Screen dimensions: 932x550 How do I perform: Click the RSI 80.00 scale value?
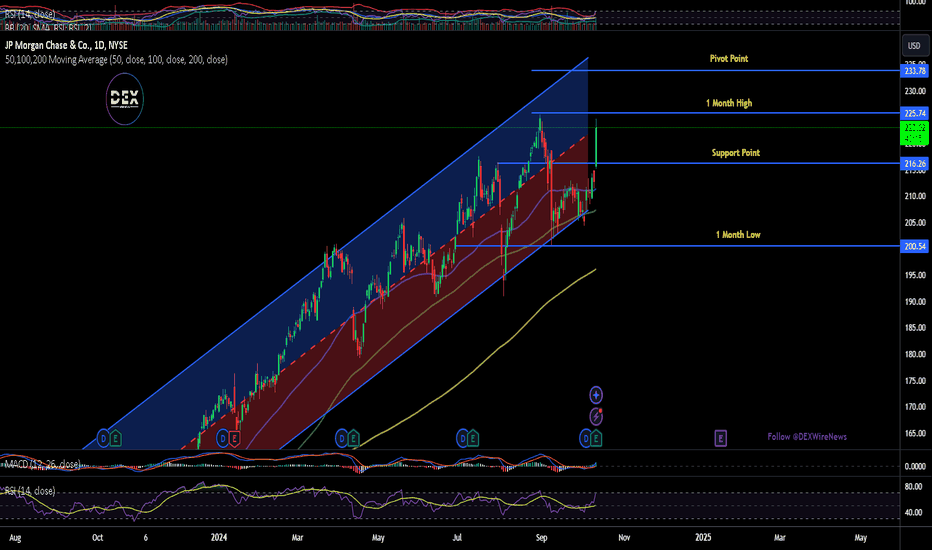pyautogui.click(x=914, y=487)
